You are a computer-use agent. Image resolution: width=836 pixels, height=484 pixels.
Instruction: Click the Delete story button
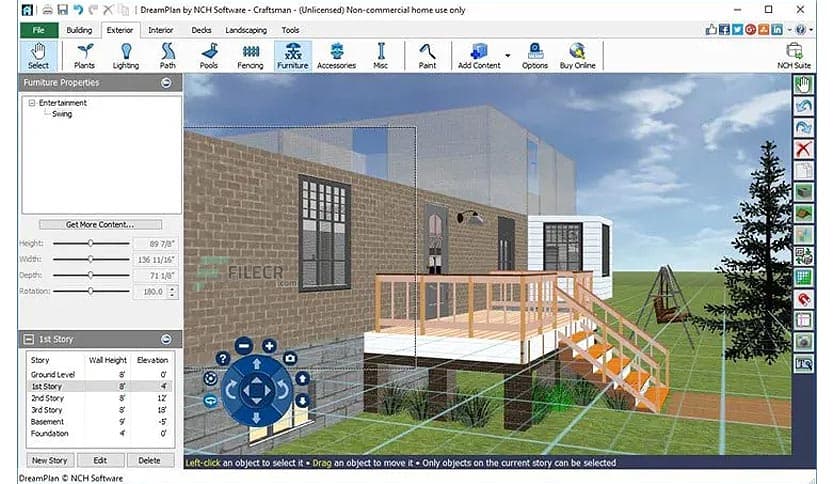[149, 460]
